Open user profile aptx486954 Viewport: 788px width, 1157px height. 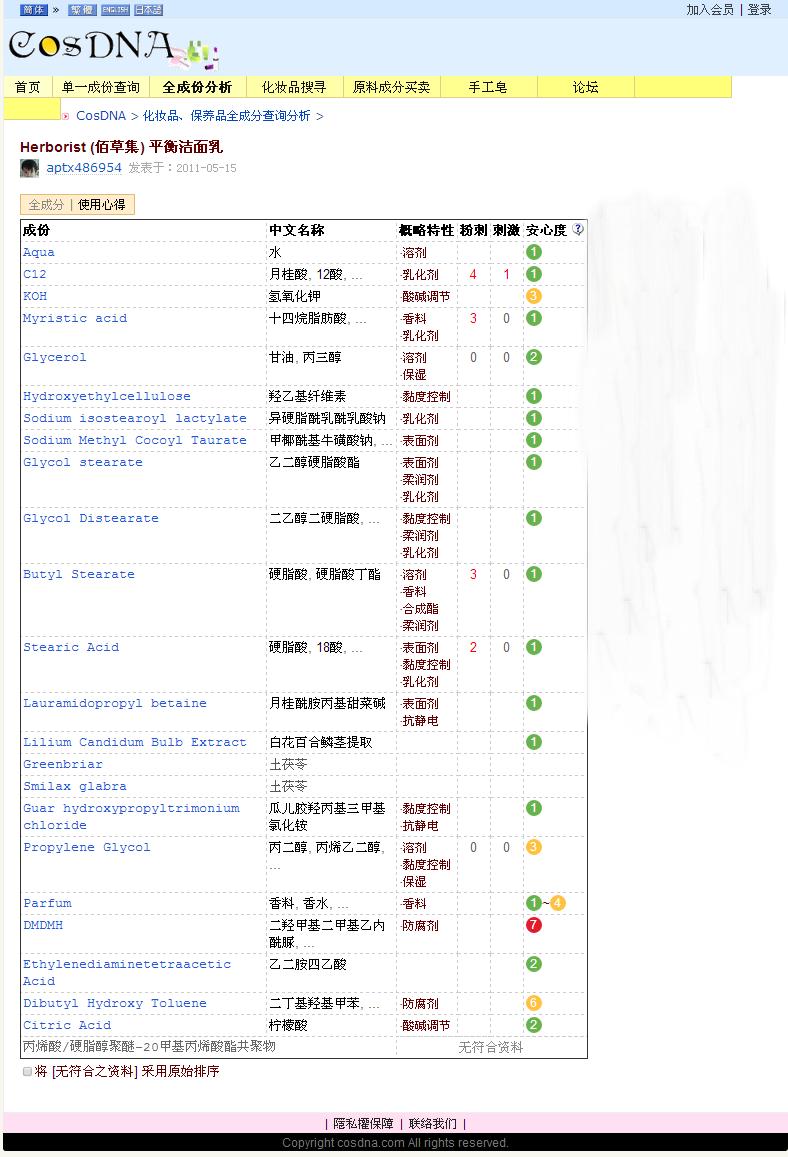(x=84, y=167)
